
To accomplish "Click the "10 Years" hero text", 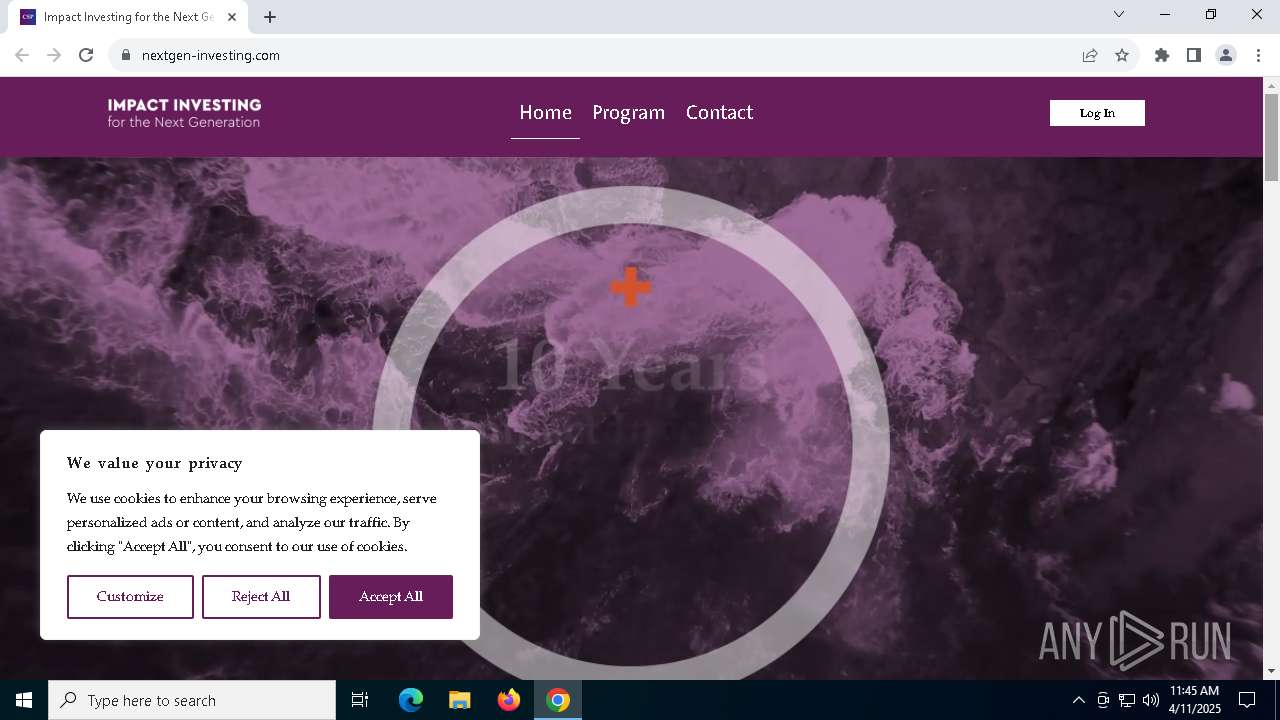I will pos(631,365).
